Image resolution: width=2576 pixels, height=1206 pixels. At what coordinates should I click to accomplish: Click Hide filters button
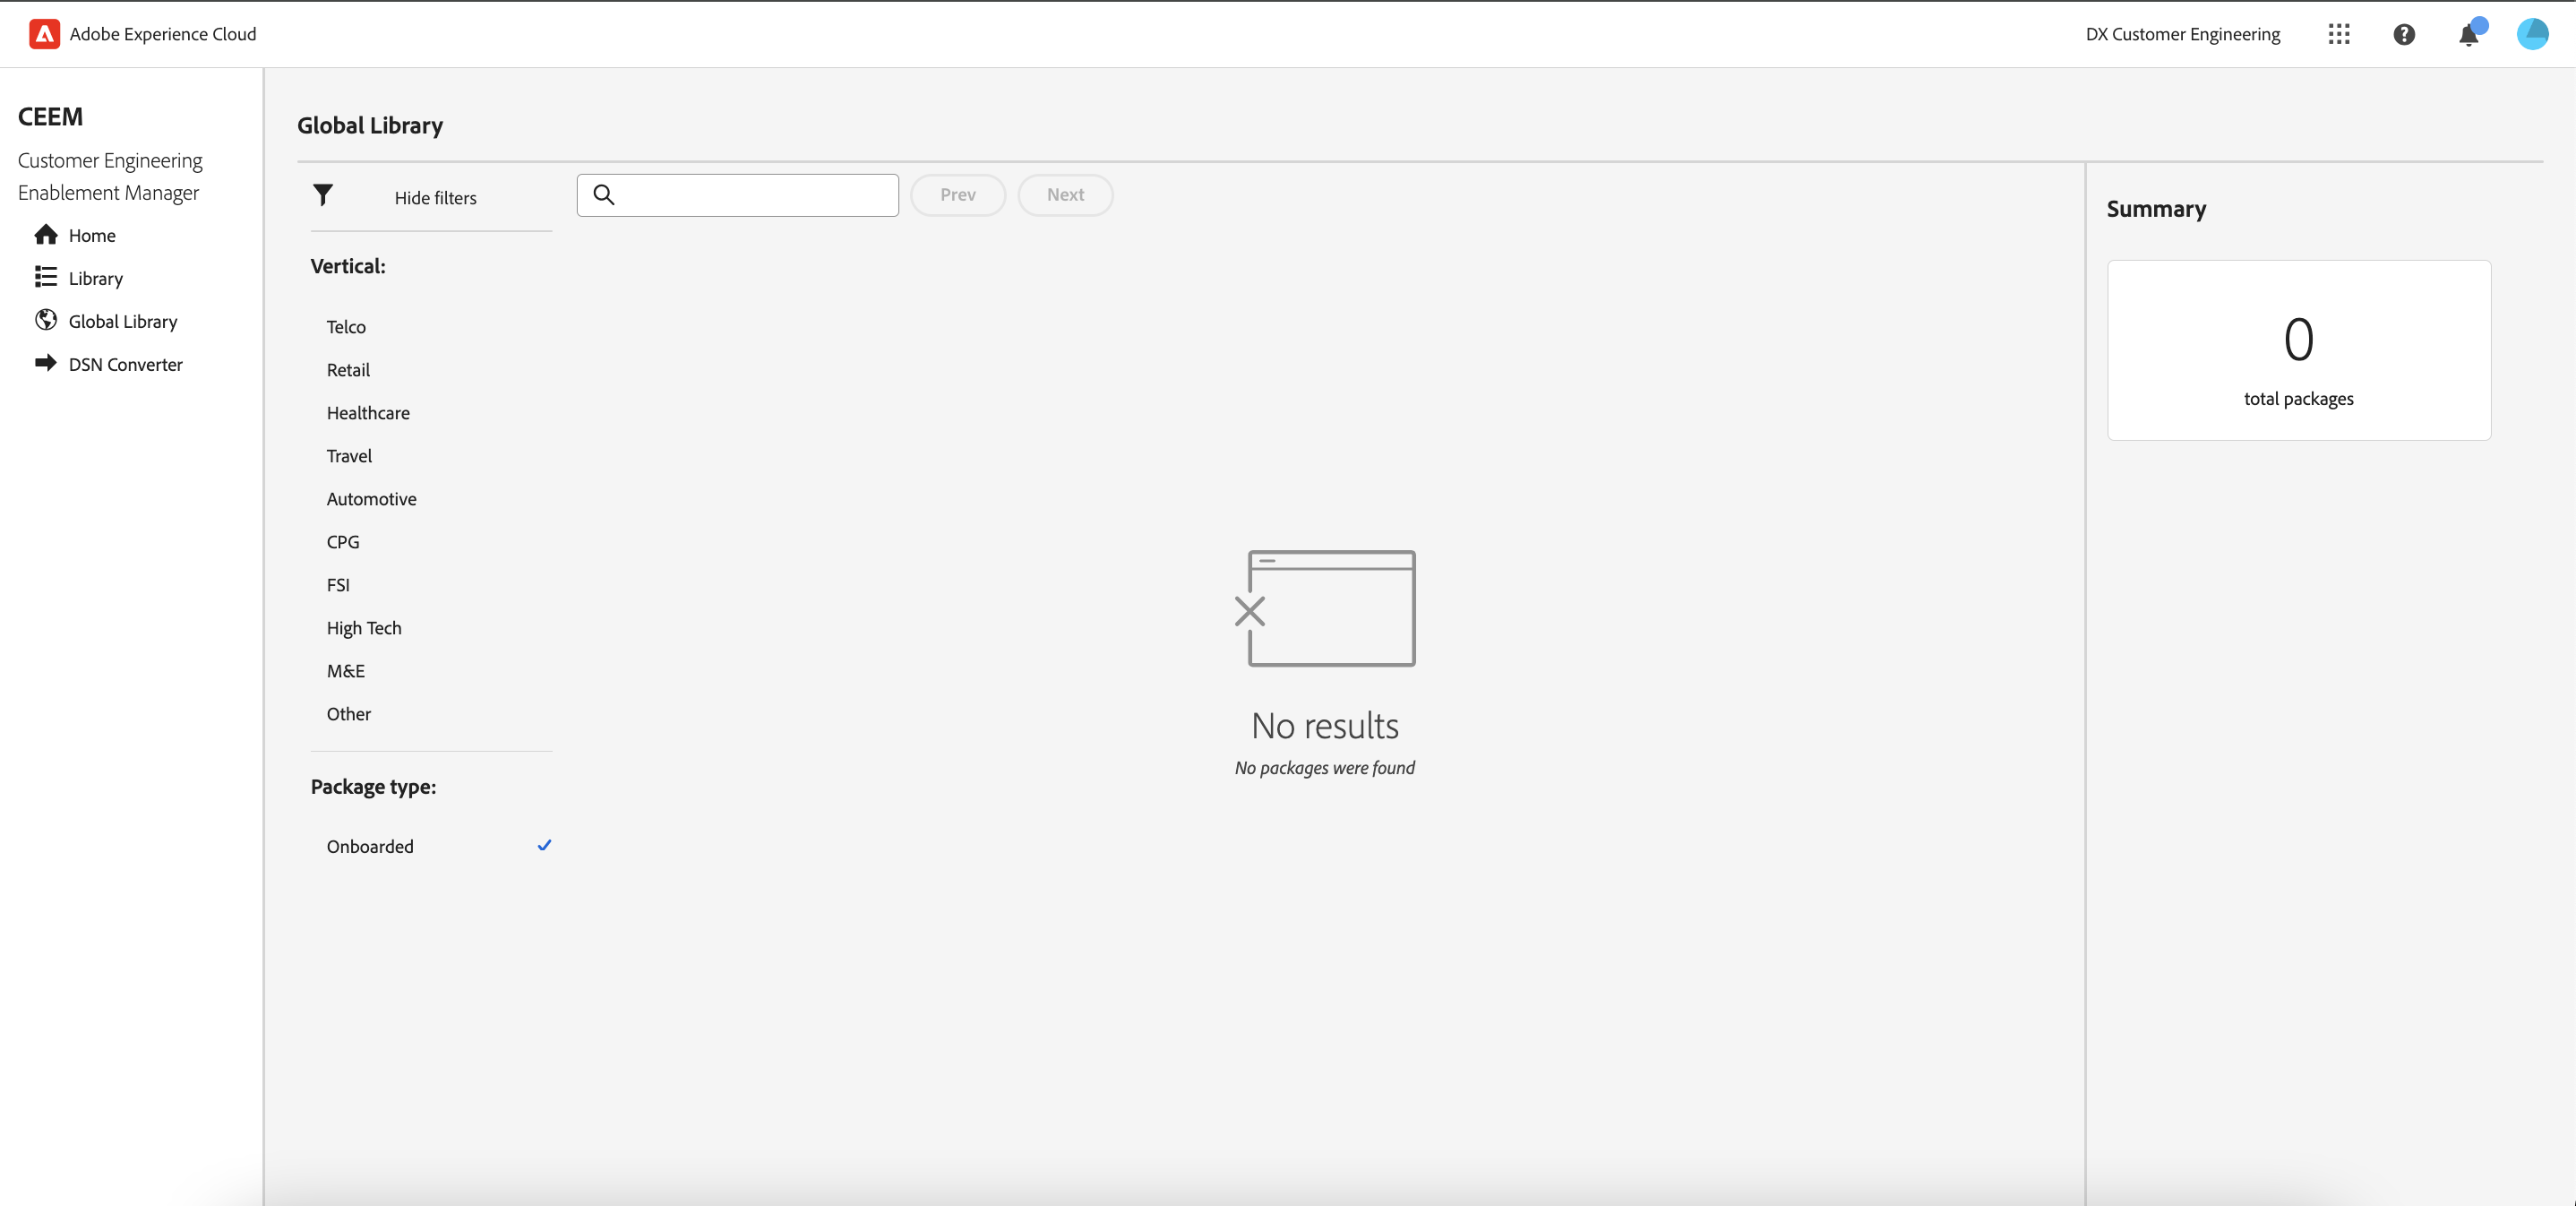click(x=435, y=198)
